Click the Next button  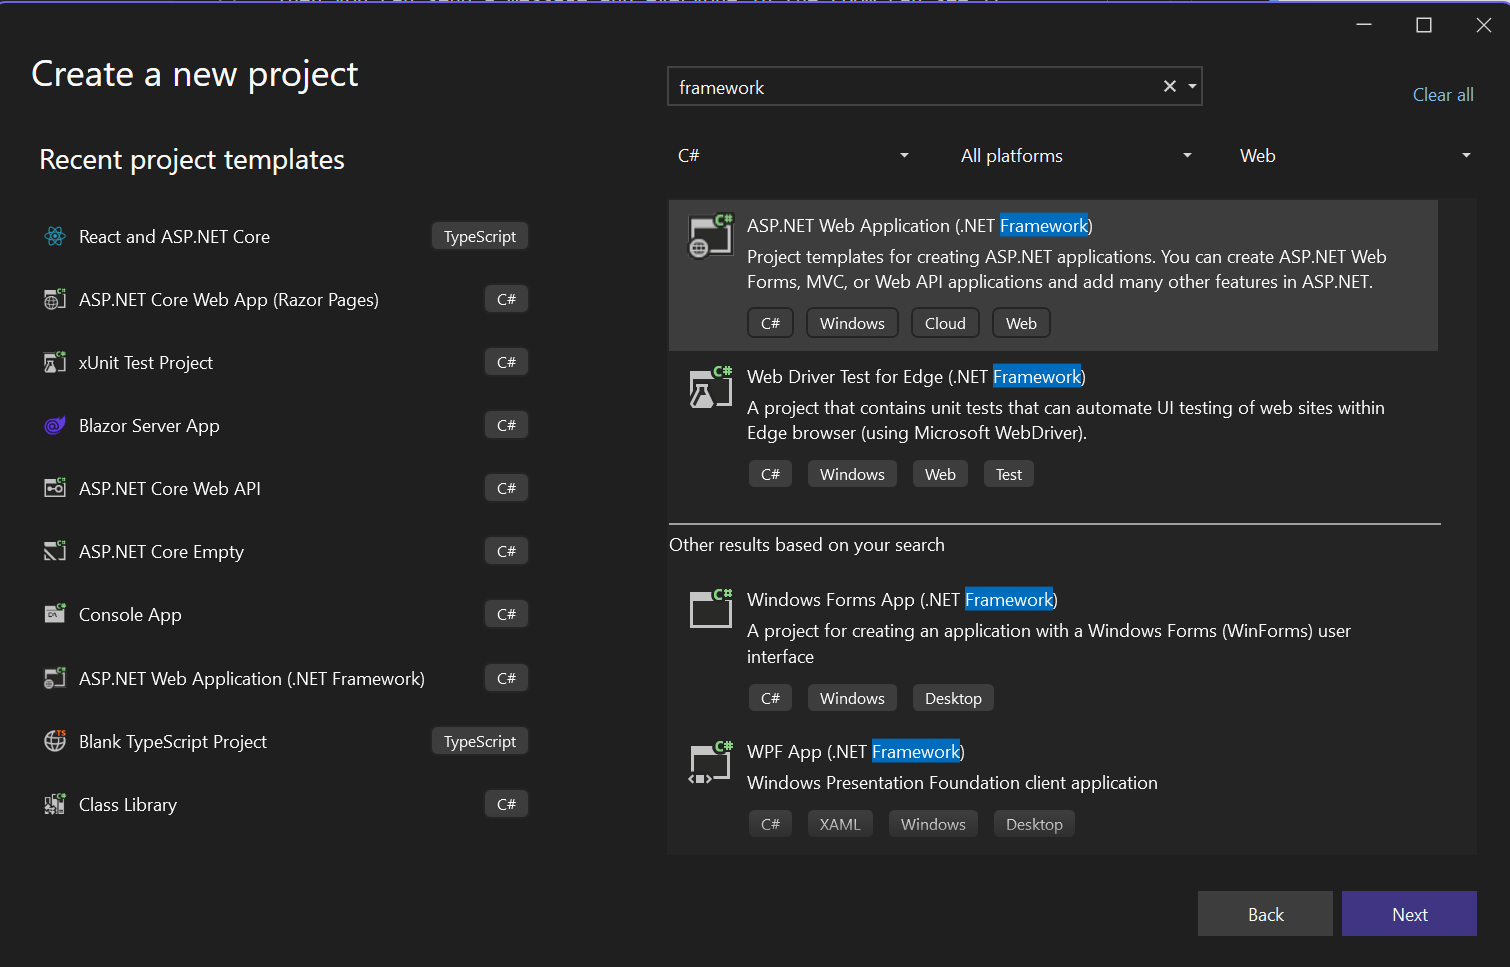pos(1409,914)
